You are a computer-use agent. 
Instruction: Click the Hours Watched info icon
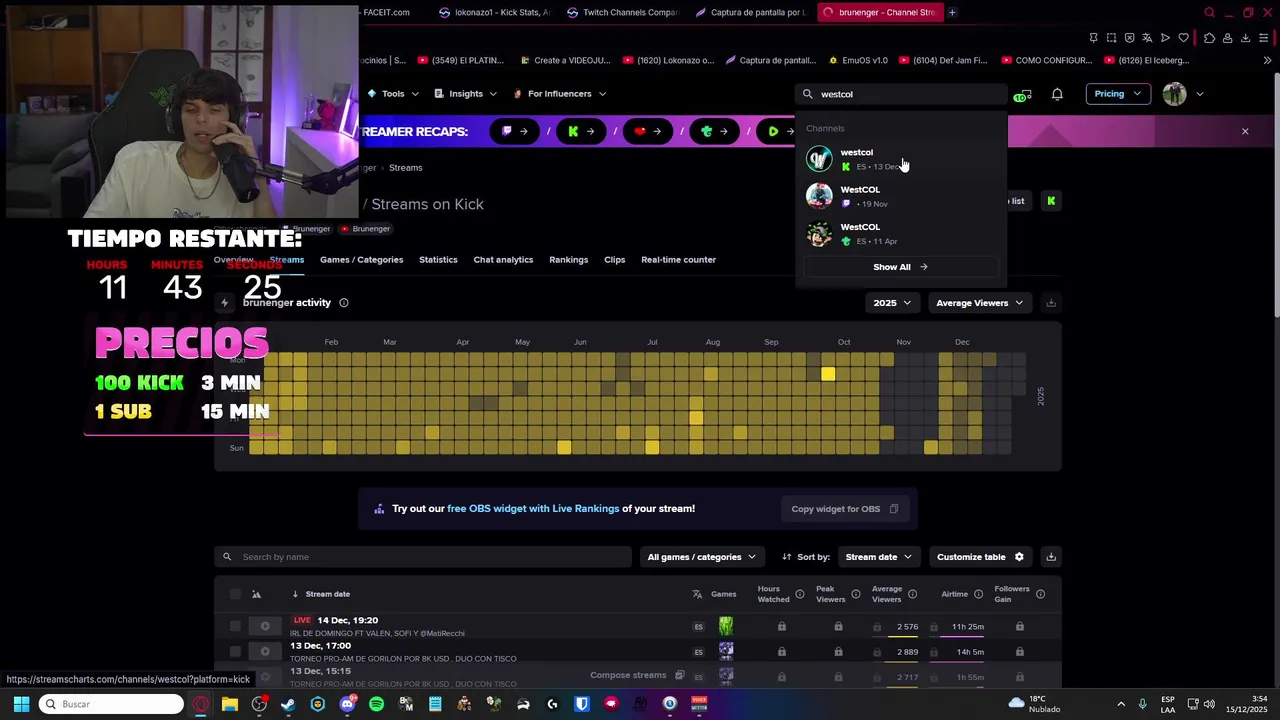click(799, 594)
